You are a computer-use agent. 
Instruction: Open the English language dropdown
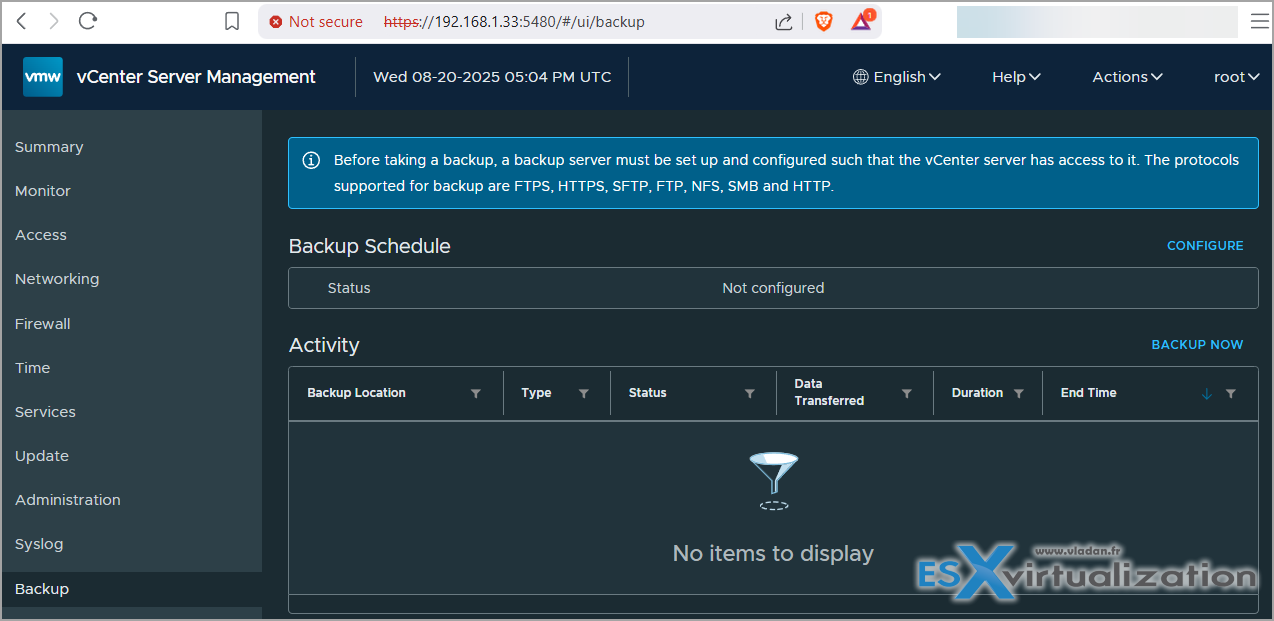[x=897, y=77]
